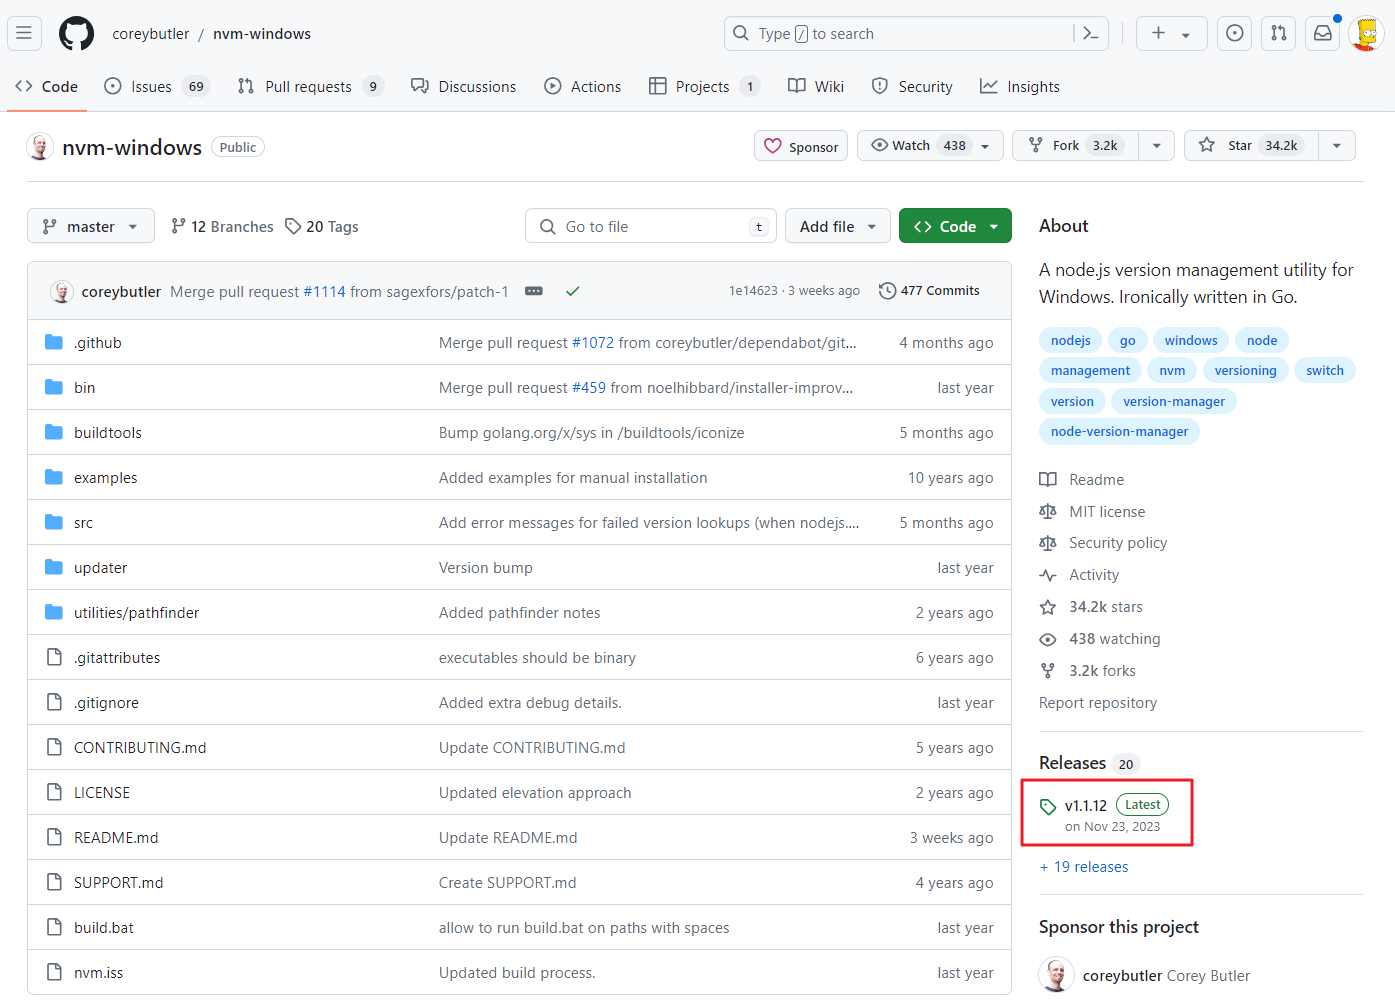This screenshot has height=1002, width=1395.
Task: Open the Projects tab
Action: (704, 87)
